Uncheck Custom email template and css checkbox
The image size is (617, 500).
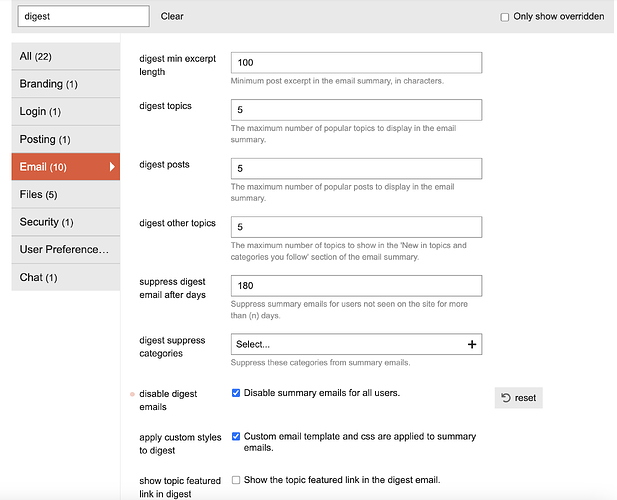(236, 436)
